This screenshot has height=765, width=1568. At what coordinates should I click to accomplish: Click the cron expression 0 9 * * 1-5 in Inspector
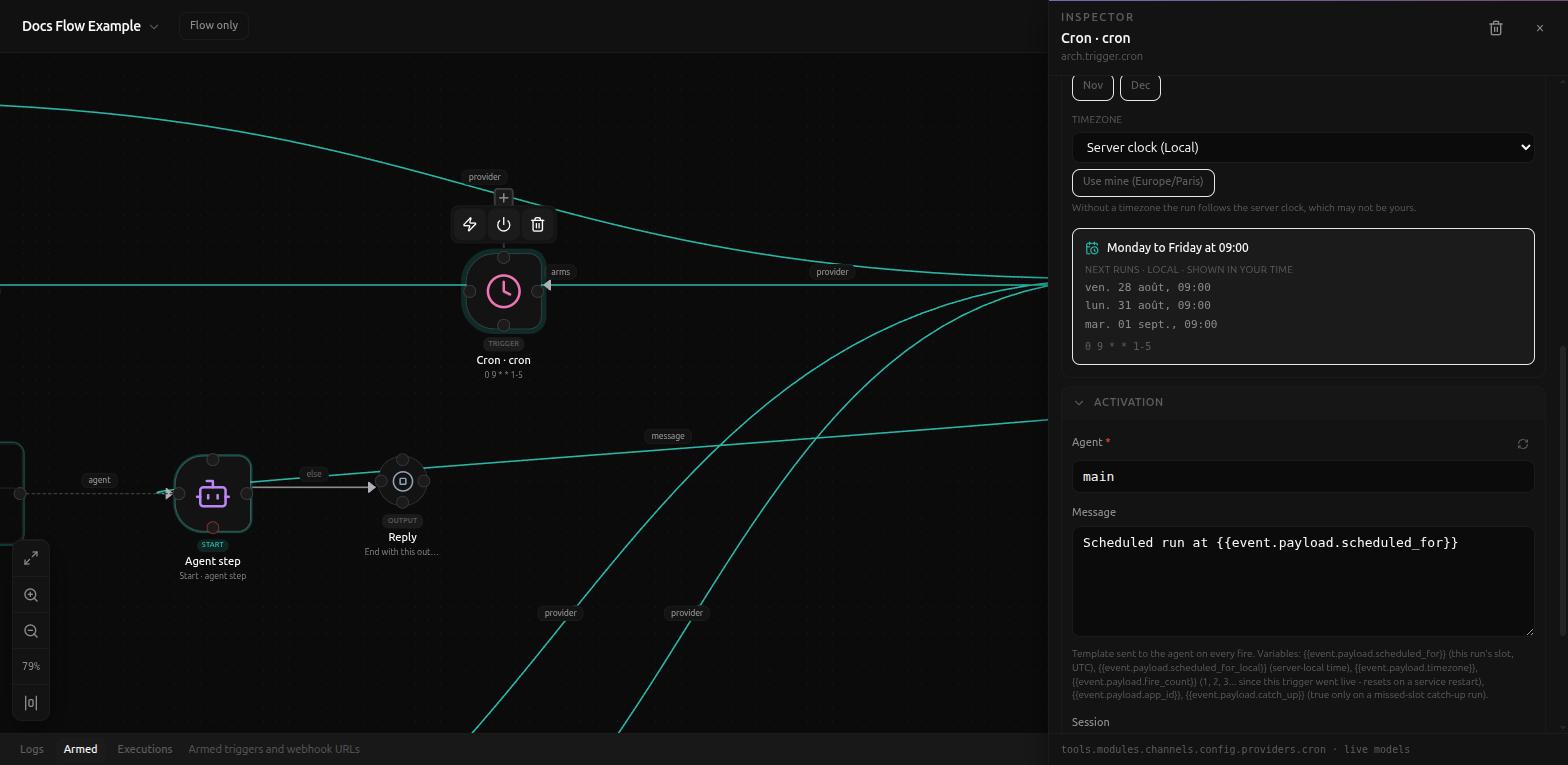click(1118, 346)
